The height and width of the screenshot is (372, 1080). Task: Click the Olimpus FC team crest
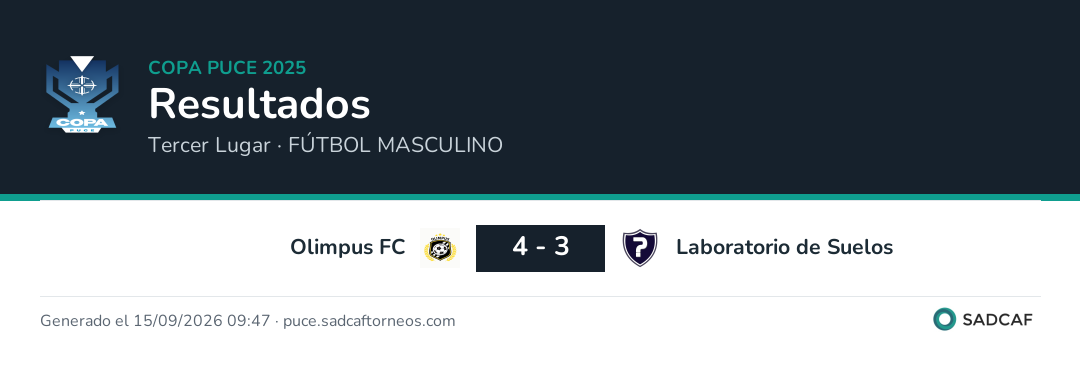click(x=440, y=248)
